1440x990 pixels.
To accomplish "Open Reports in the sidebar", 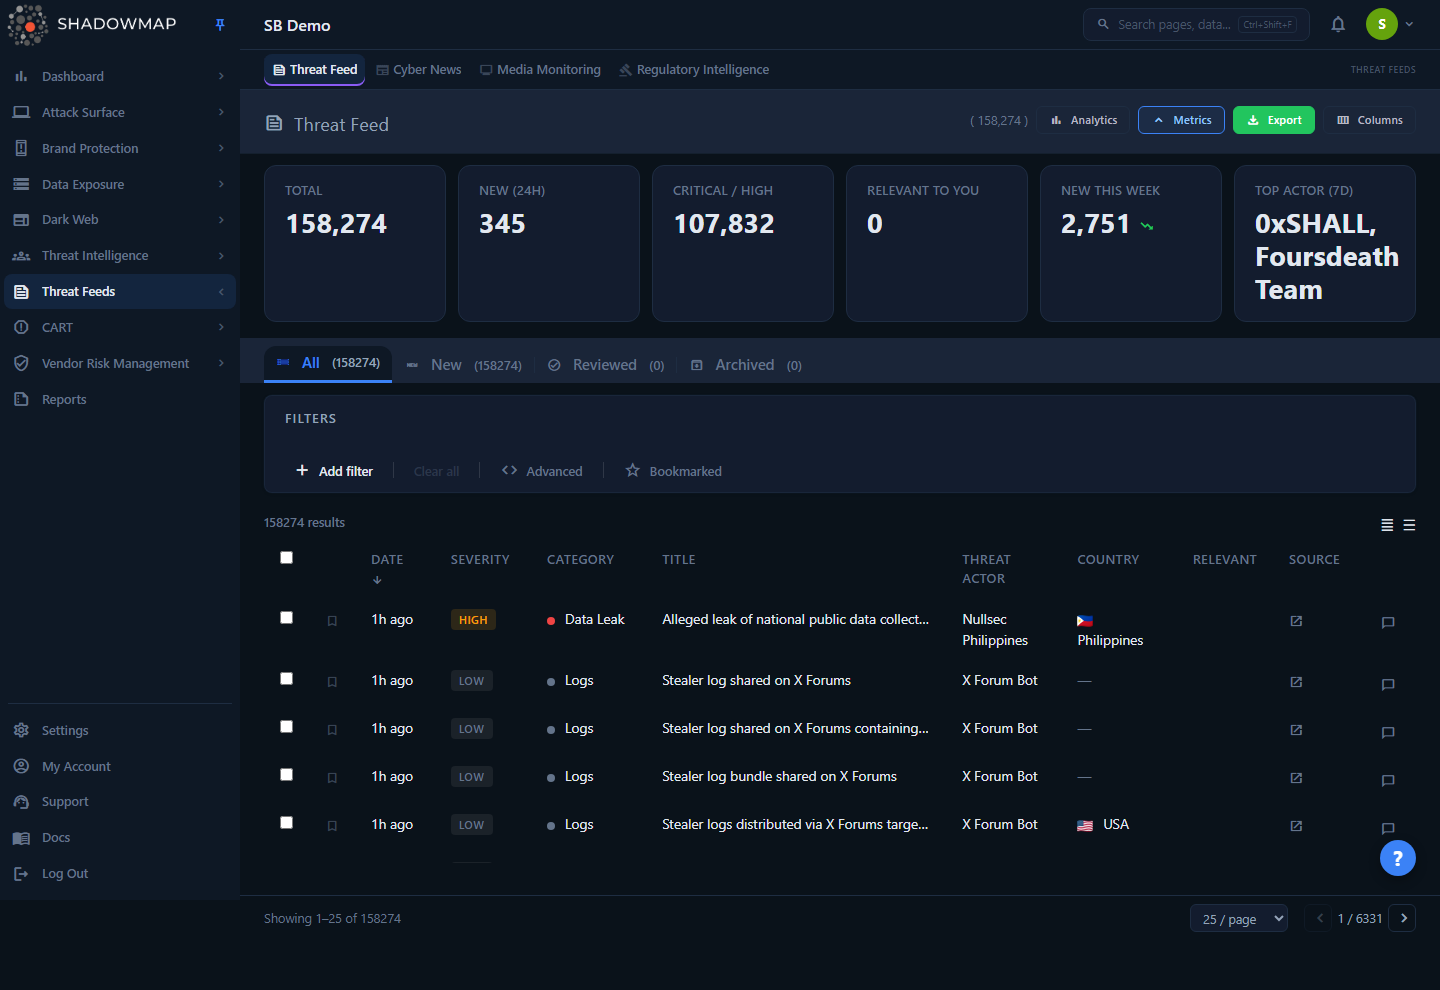I will 120,399.
